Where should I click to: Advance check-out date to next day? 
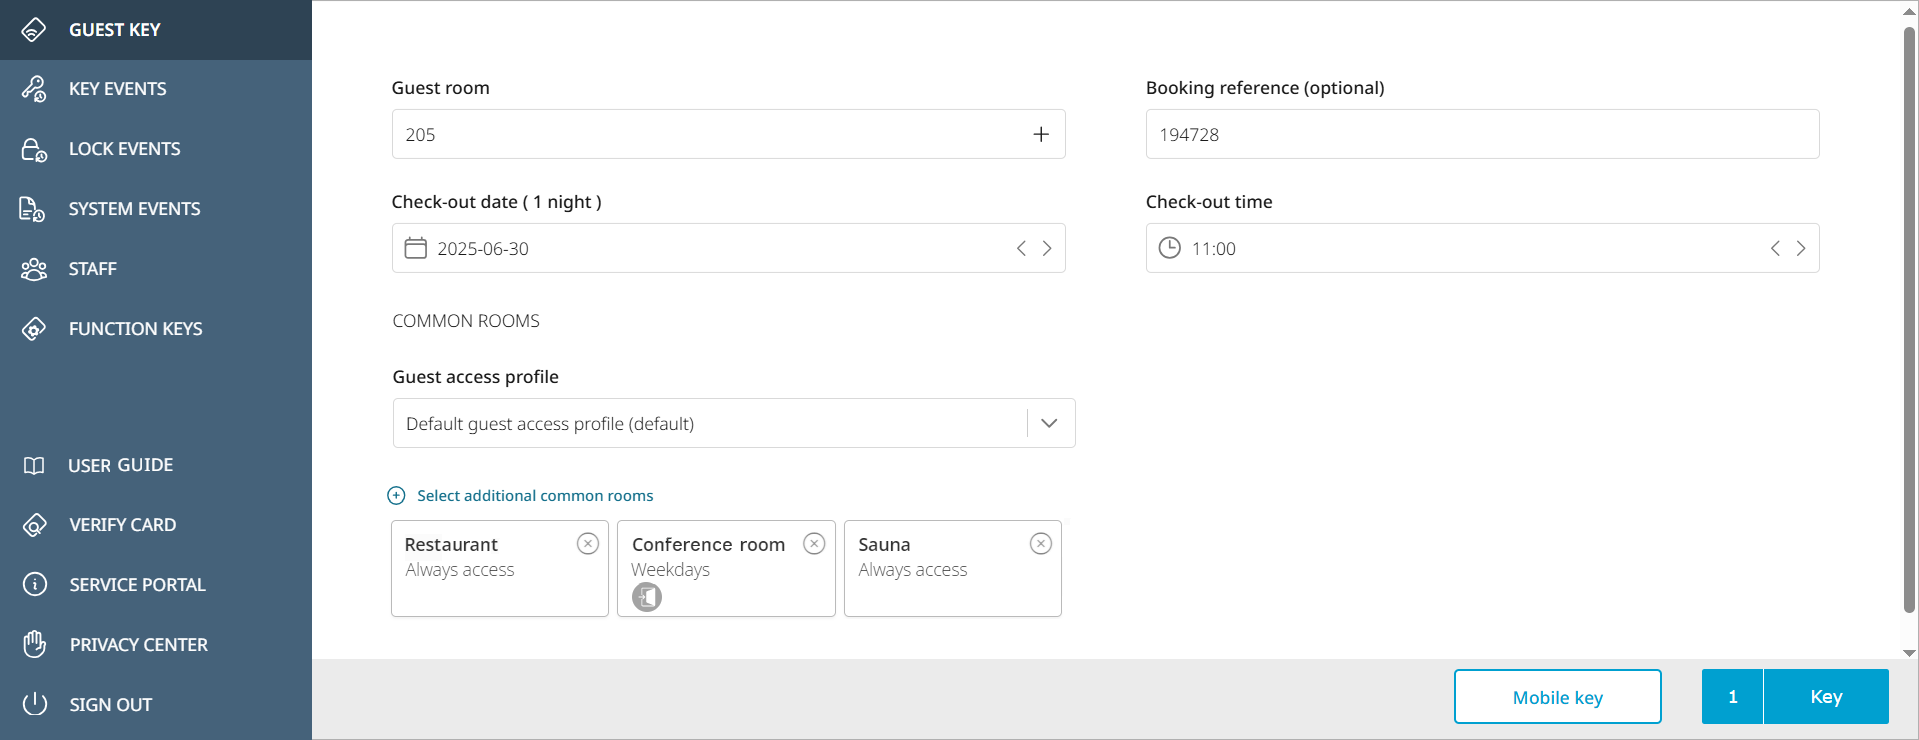(x=1047, y=248)
